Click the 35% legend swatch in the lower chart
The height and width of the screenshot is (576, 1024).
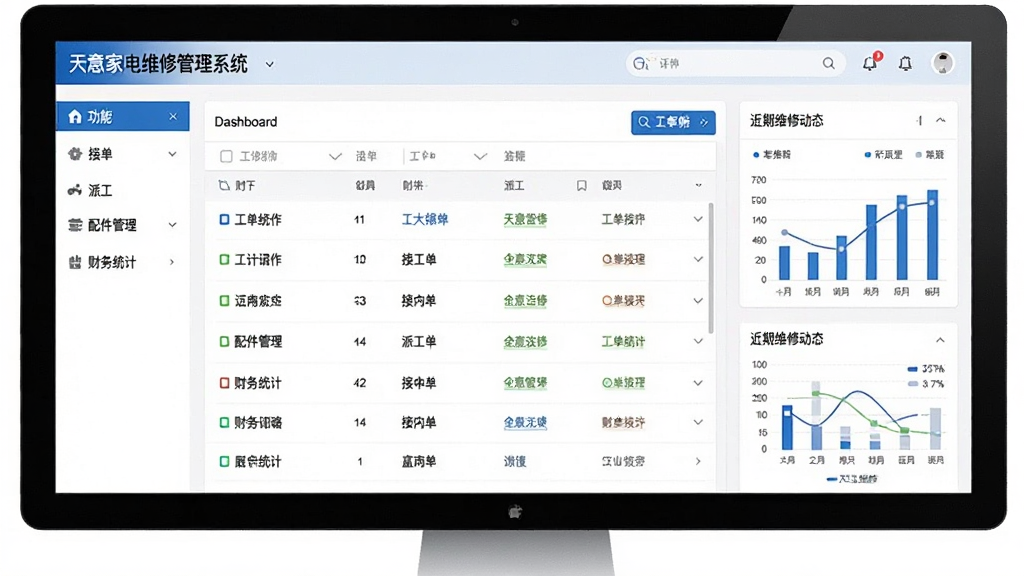pos(912,369)
